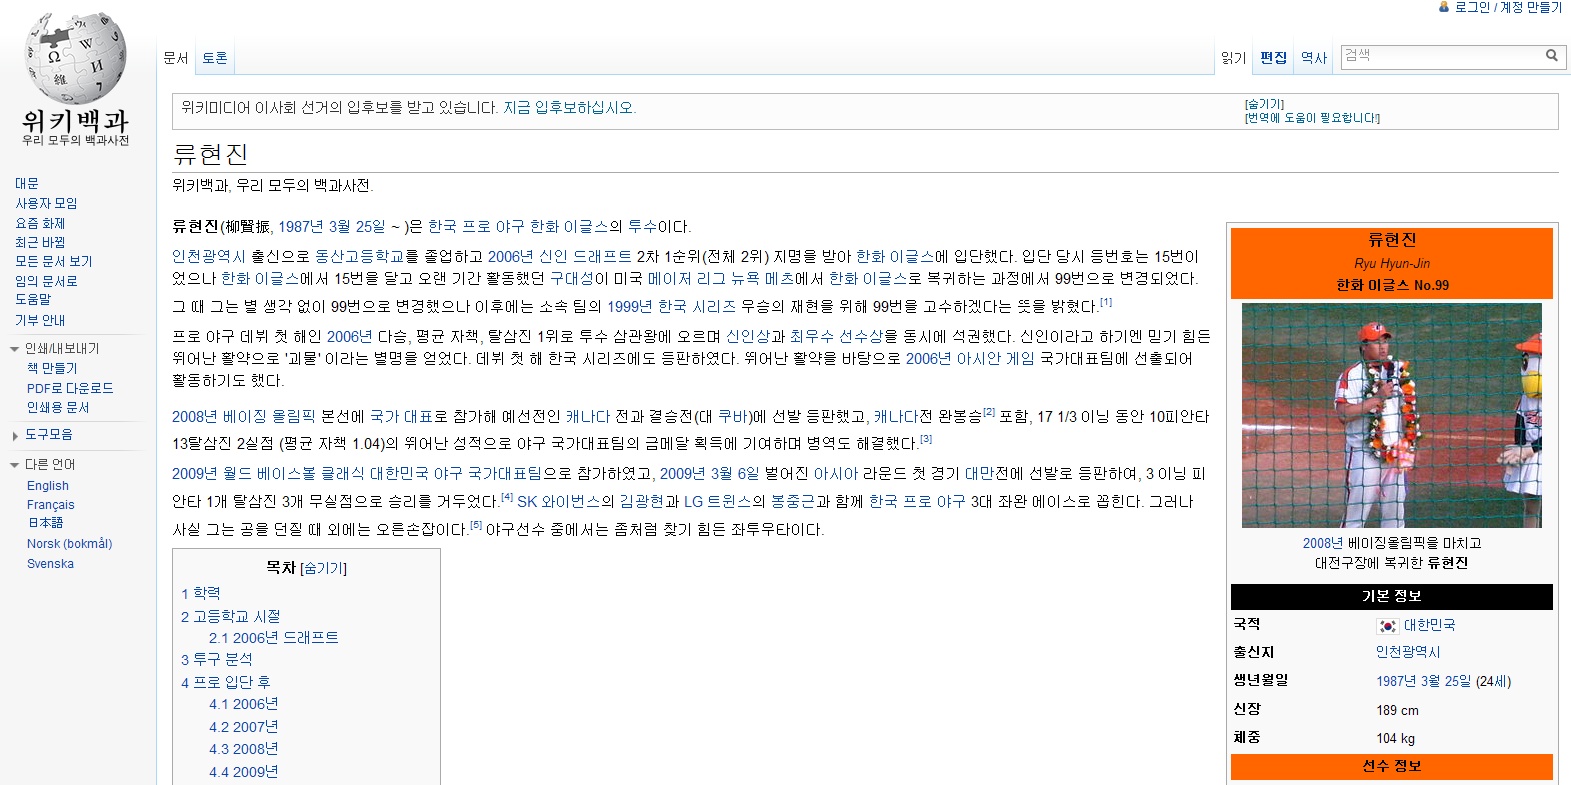This screenshot has height=785, width=1571.
Task: Open the 편집 tab
Action: (1273, 58)
